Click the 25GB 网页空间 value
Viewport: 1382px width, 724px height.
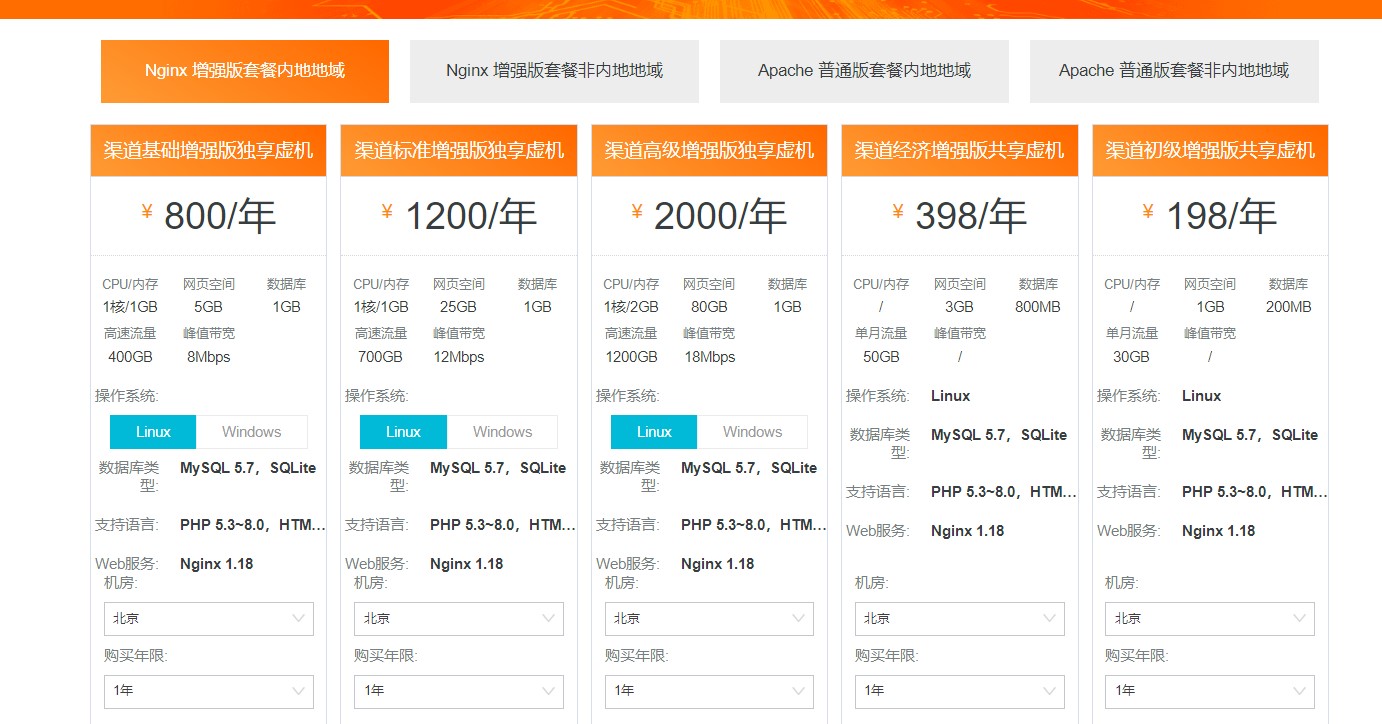(x=459, y=307)
